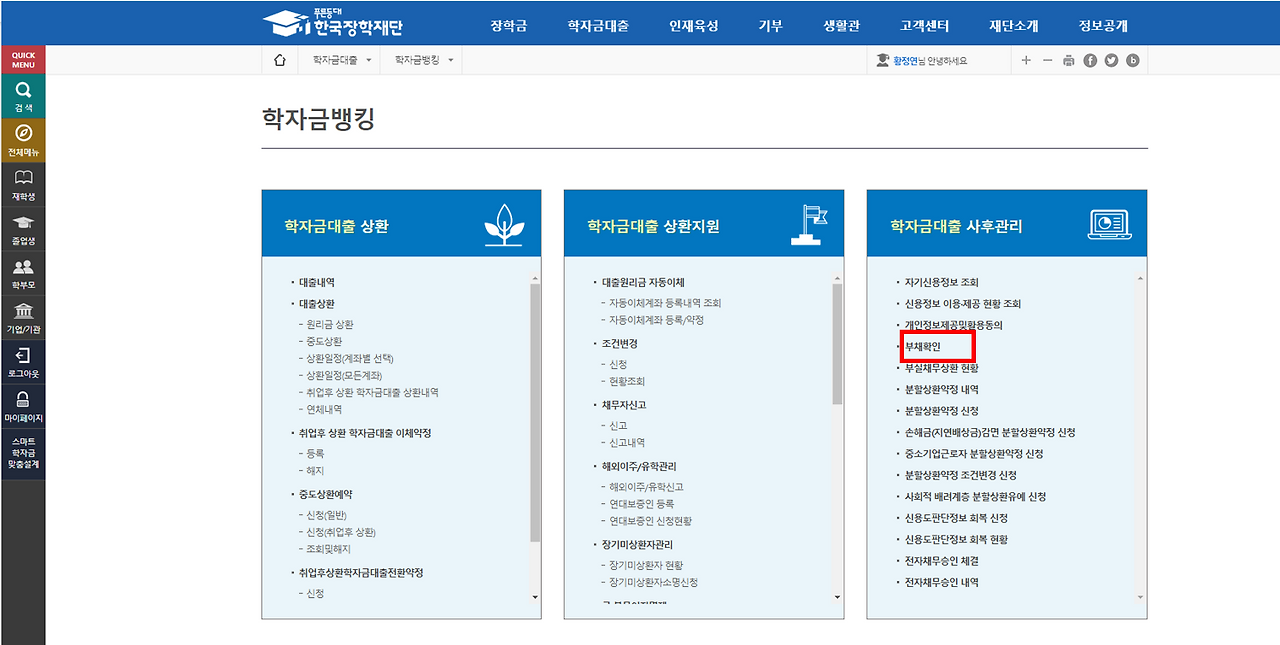Click the home icon in breadcrumb

click(x=280, y=60)
